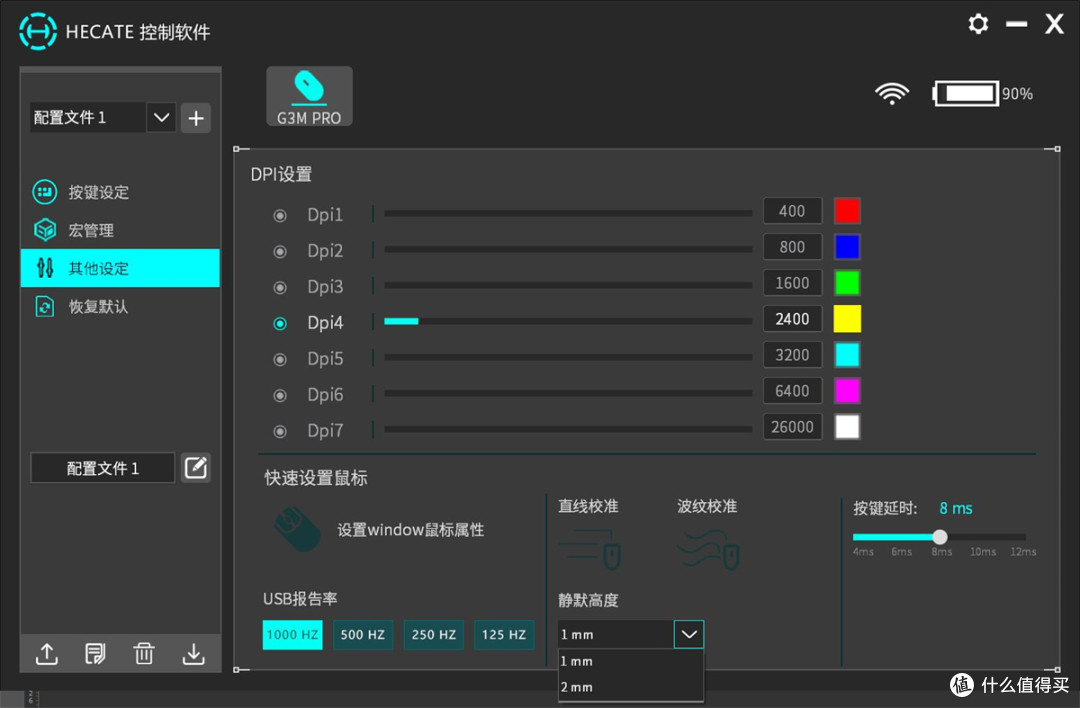Click the save profile list icon
This screenshot has height=708, width=1080.
pyautogui.click(x=95, y=654)
